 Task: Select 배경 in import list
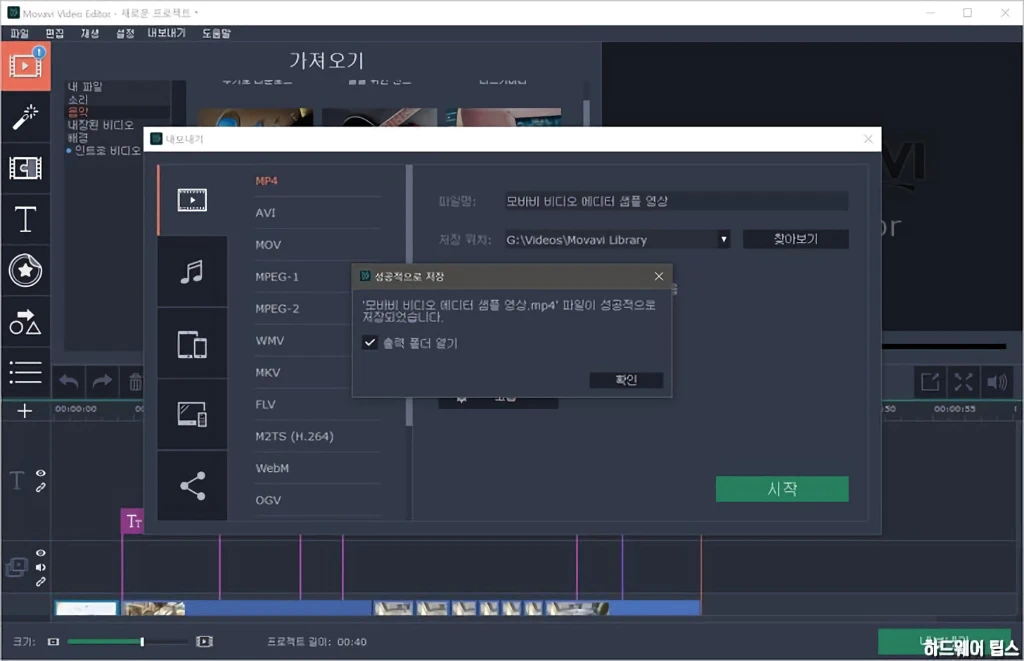coord(78,138)
